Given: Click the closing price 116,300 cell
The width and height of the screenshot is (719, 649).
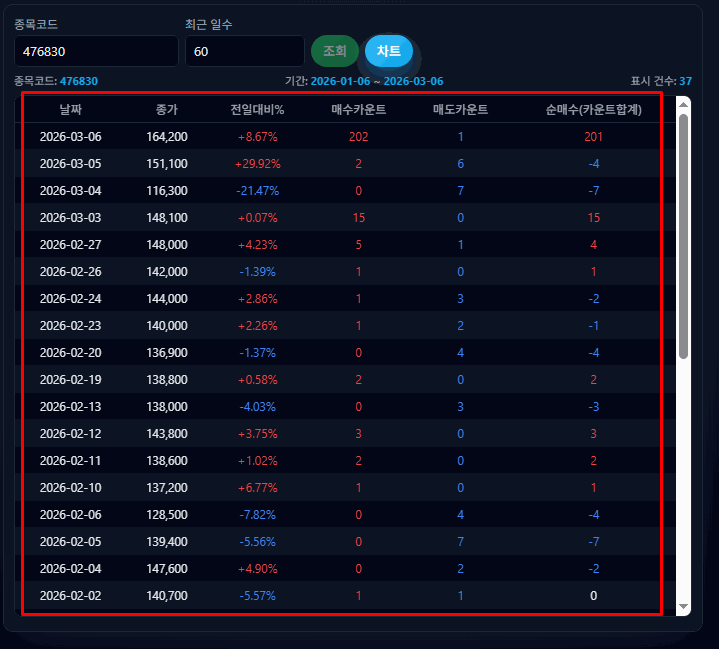Looking at the screenshot, I should pyautogui.click(x=166, y=190).
